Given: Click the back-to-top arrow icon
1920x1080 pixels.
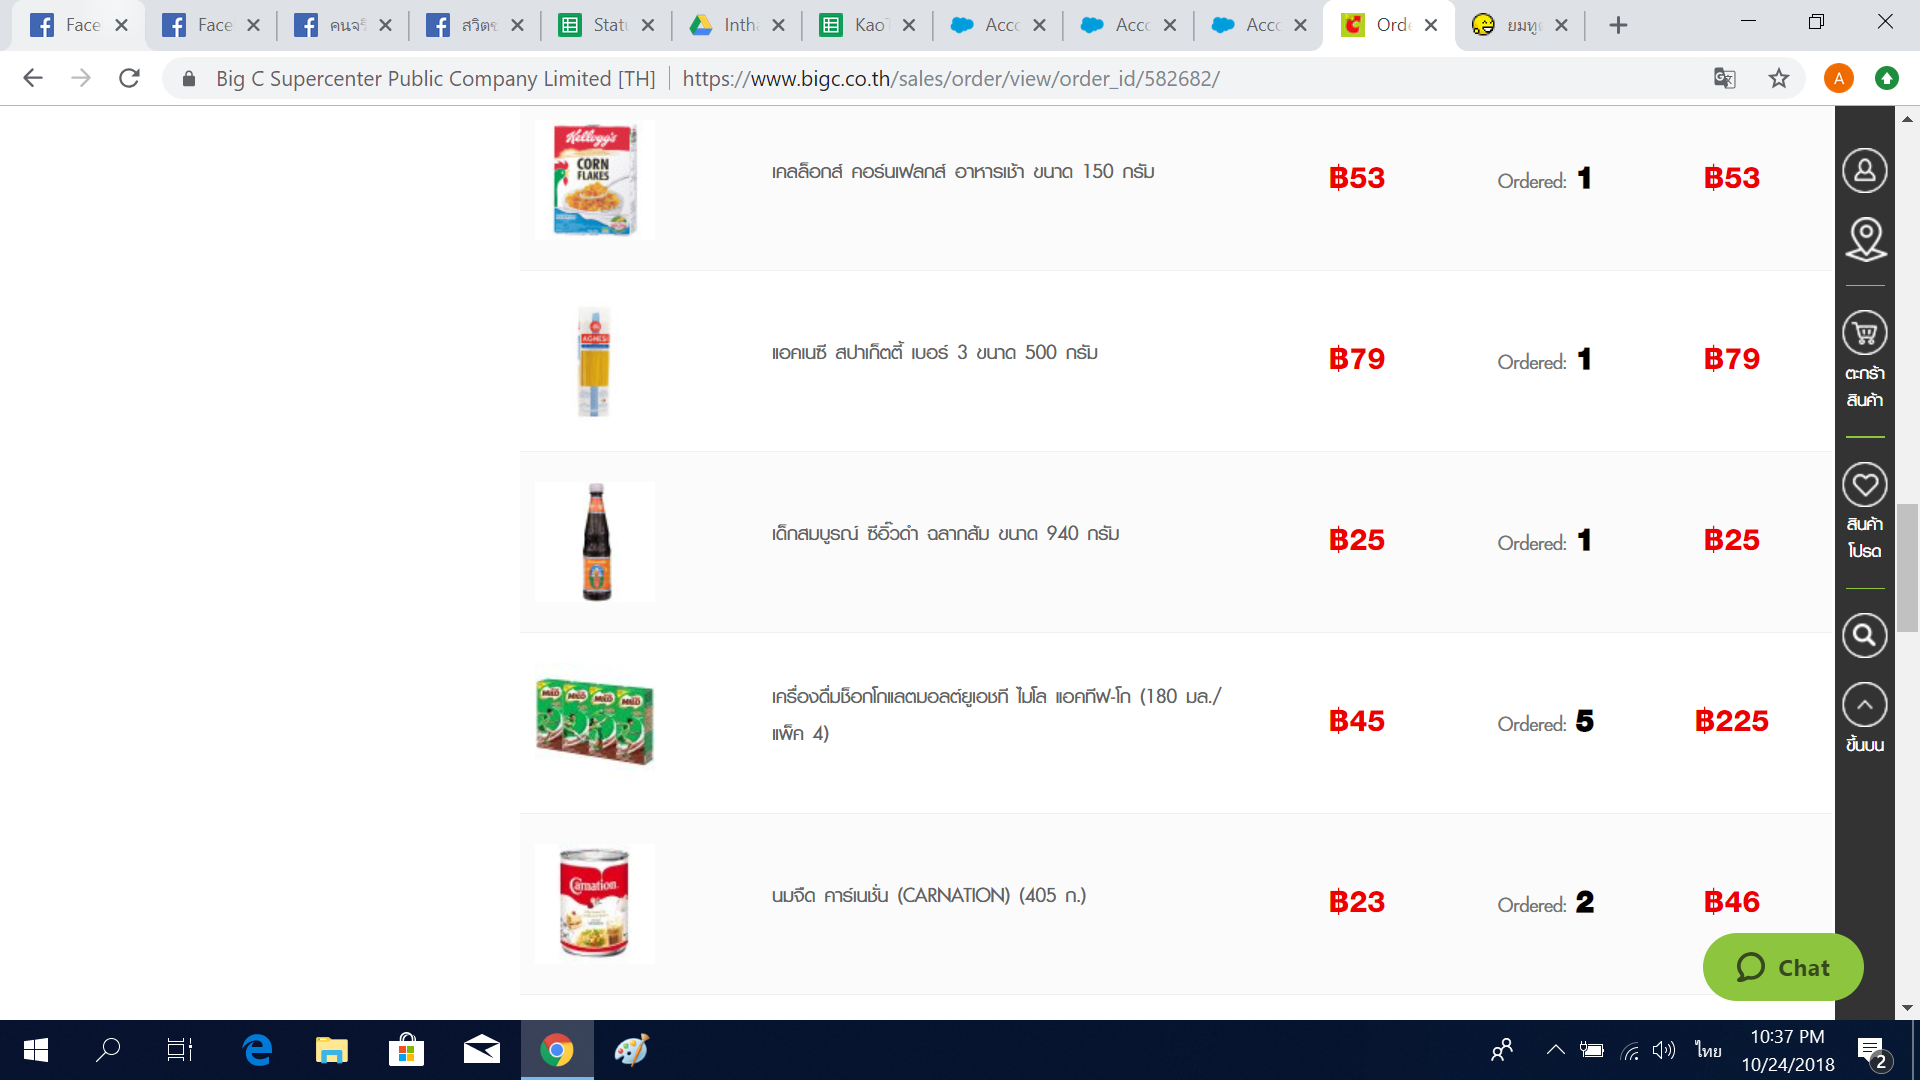Looking at the screenshot, I should pyautogui.click(x=1865, y=705).
